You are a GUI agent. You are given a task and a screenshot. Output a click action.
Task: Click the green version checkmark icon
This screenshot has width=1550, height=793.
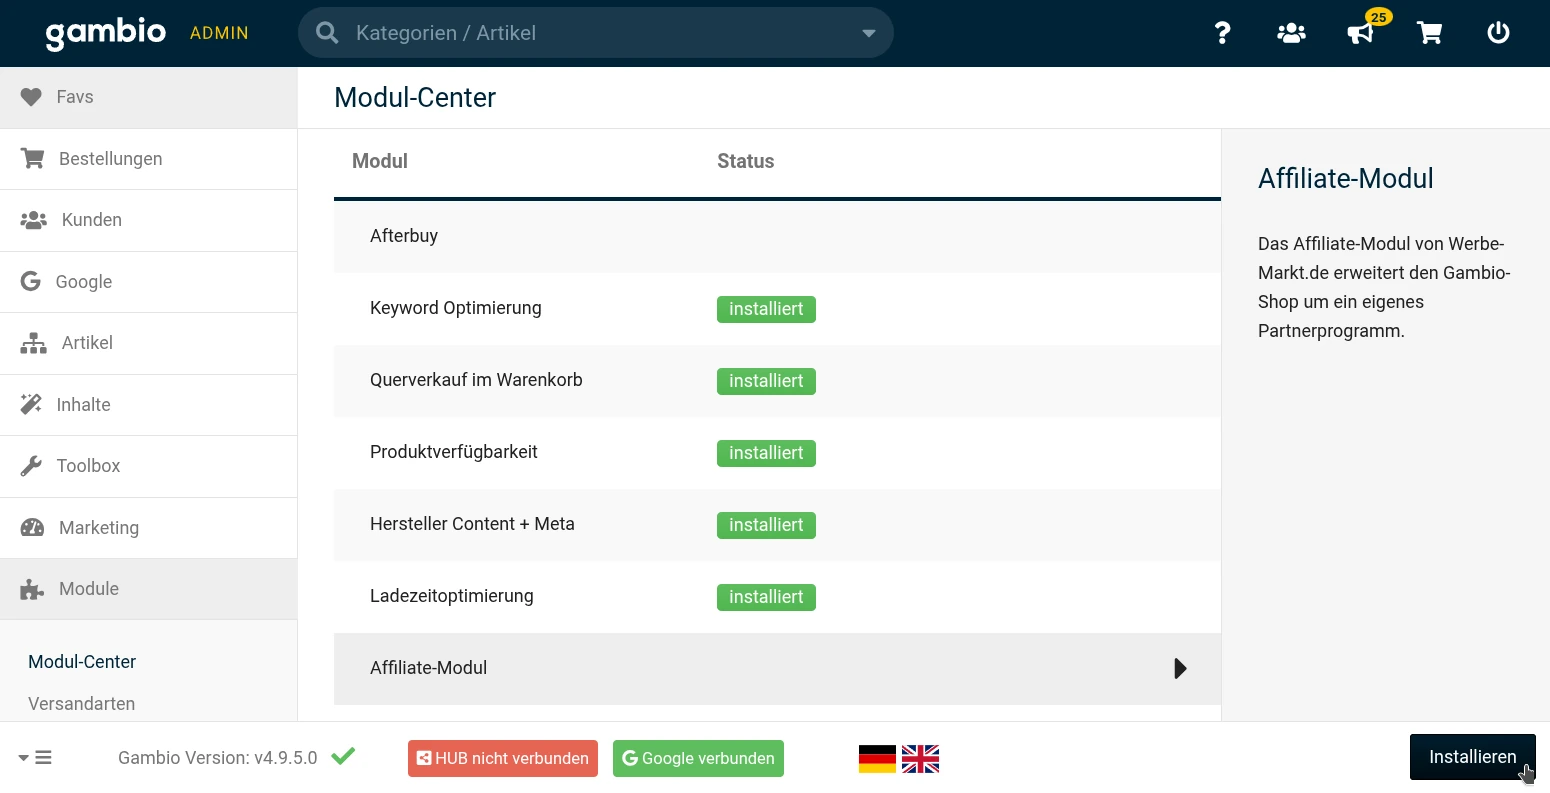click(343, 756)
